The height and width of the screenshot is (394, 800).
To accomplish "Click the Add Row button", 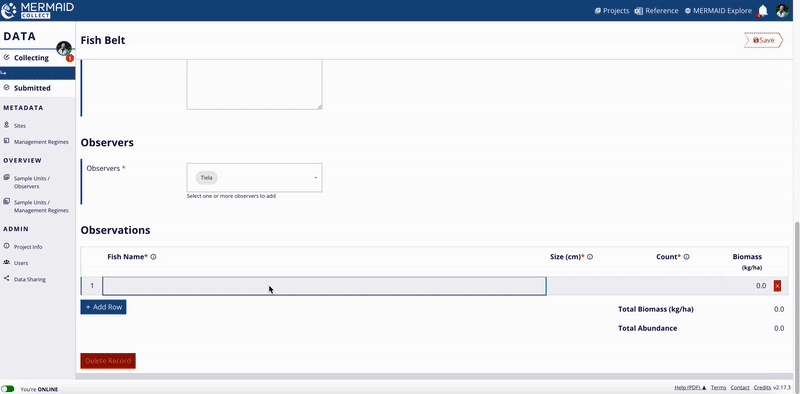I will pos(103,307).
